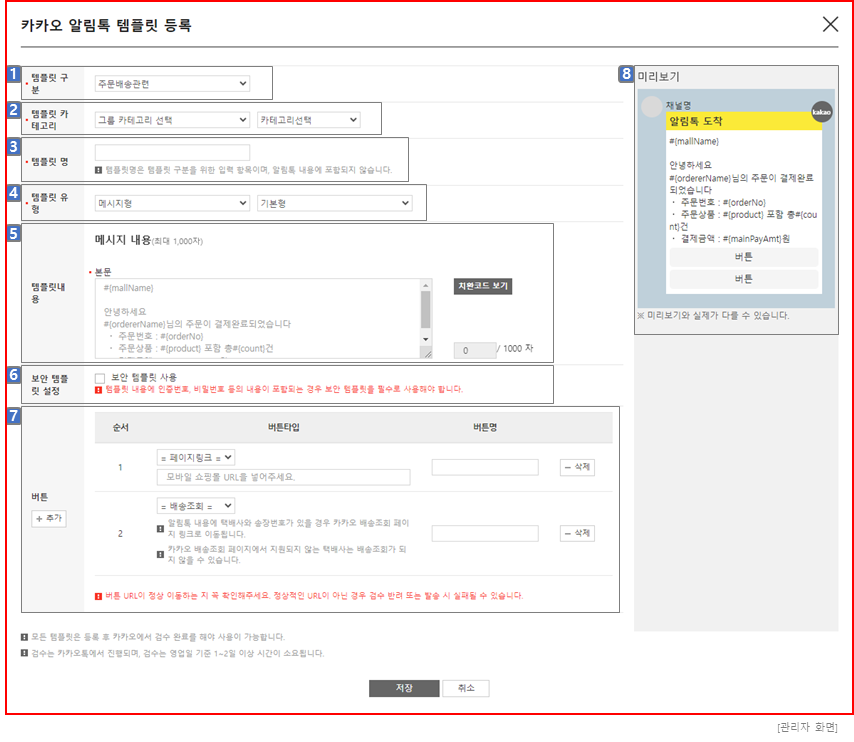The height and width of the screenshot is (742, 854).
Task: Delete button row 1 with 삭제
Action: [x=577, y=467]
